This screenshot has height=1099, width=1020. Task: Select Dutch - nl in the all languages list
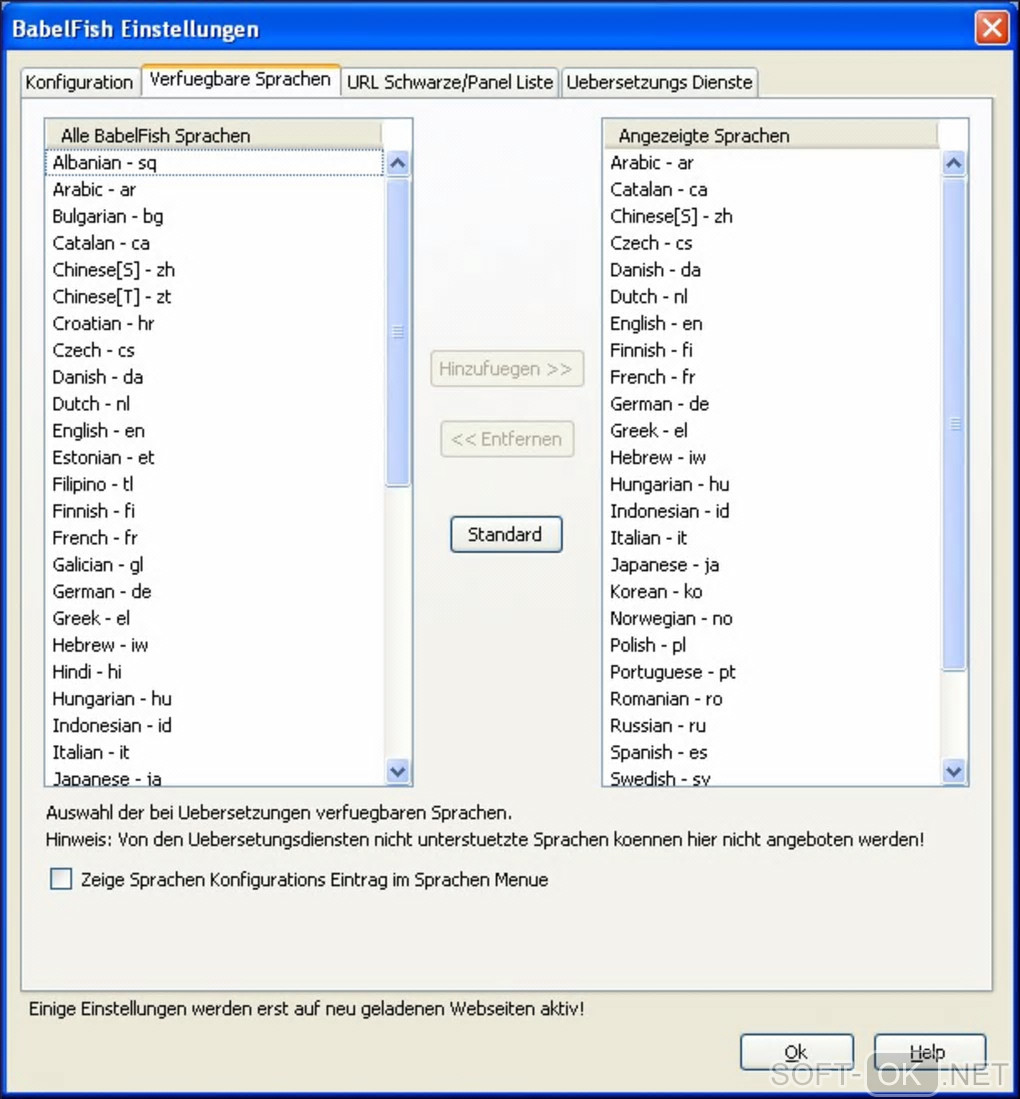coord(215,404)
